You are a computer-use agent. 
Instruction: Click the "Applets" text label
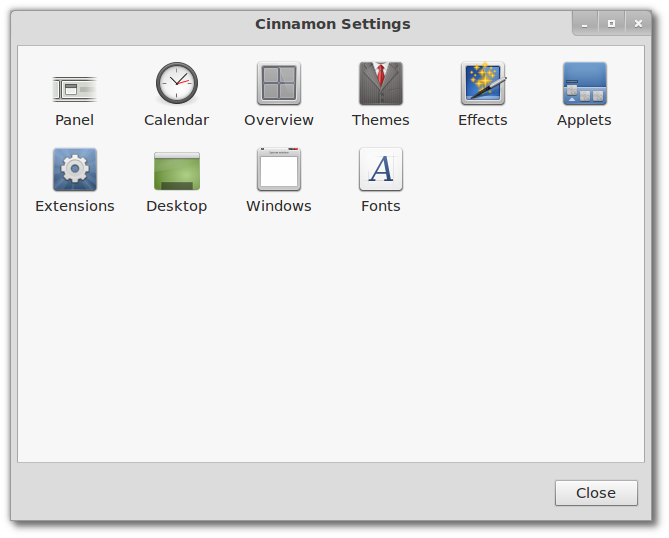pyautogui.click(x=584, y=120)
